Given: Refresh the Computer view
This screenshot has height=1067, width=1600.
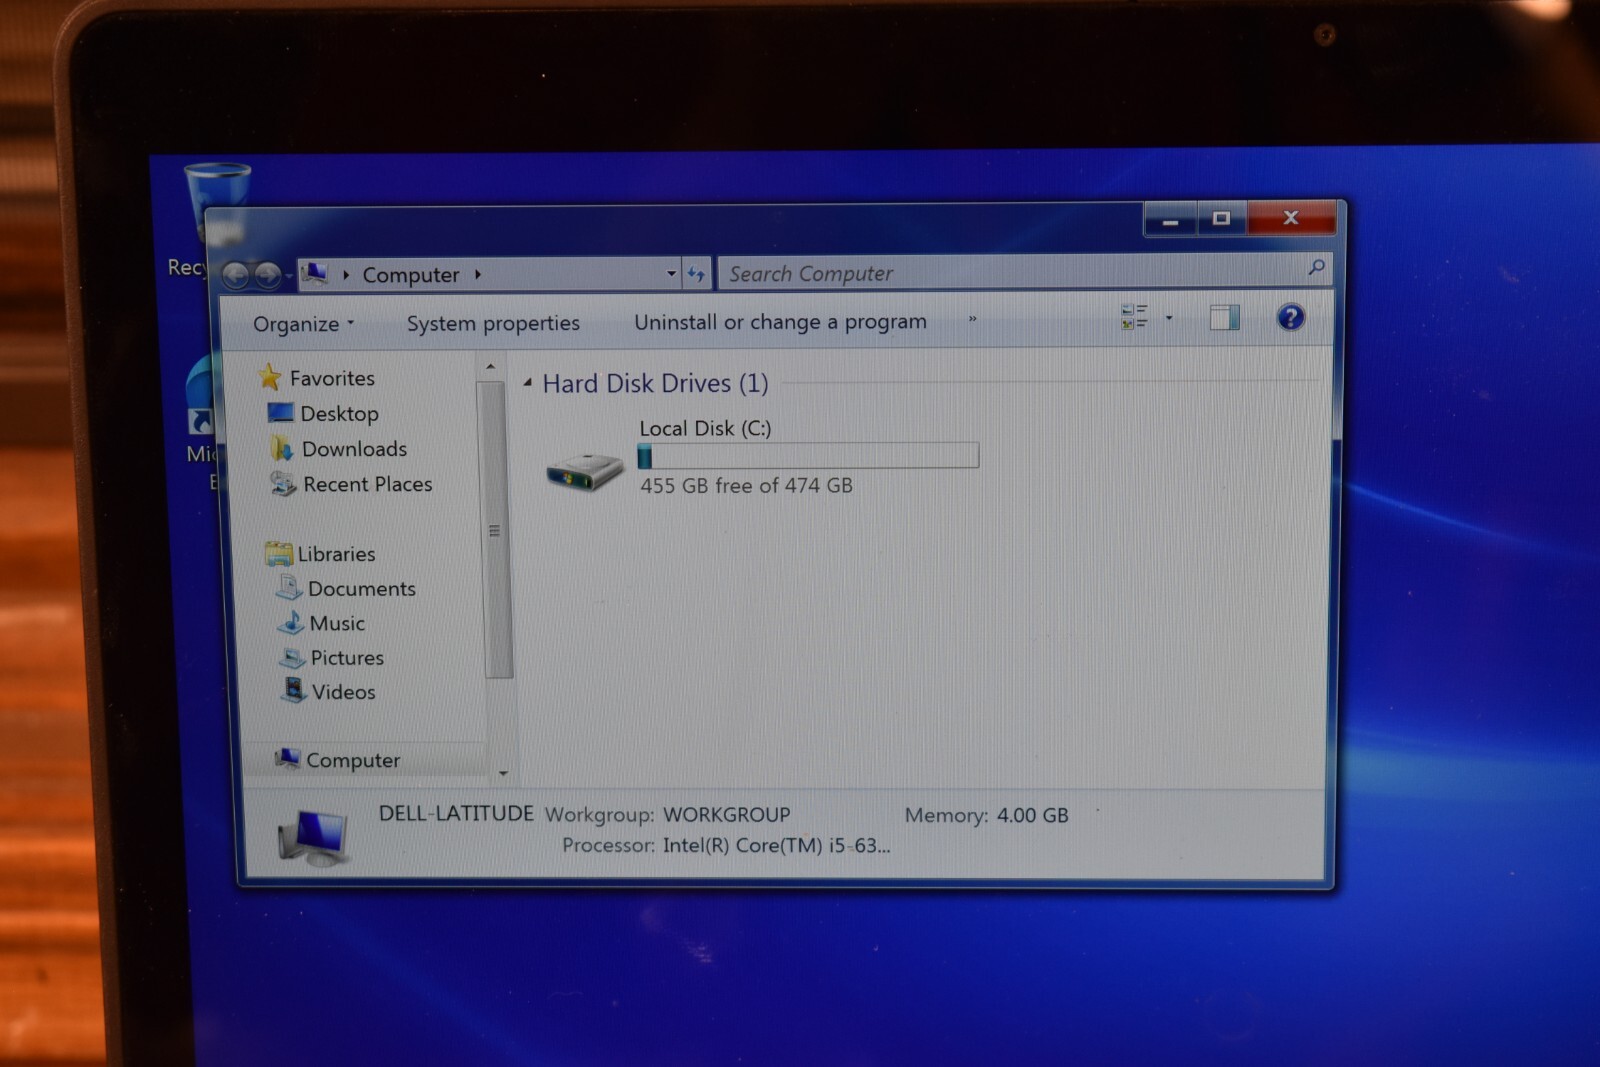Looking at the screenshot, I should [x=697, y=273].
